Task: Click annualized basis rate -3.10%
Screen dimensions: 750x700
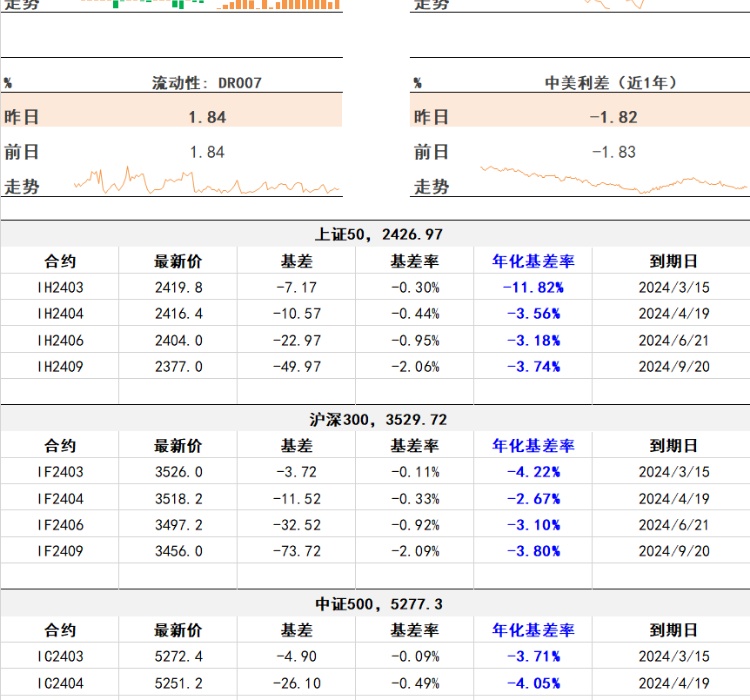Action: pyautogui.click(x=533, y=525)
